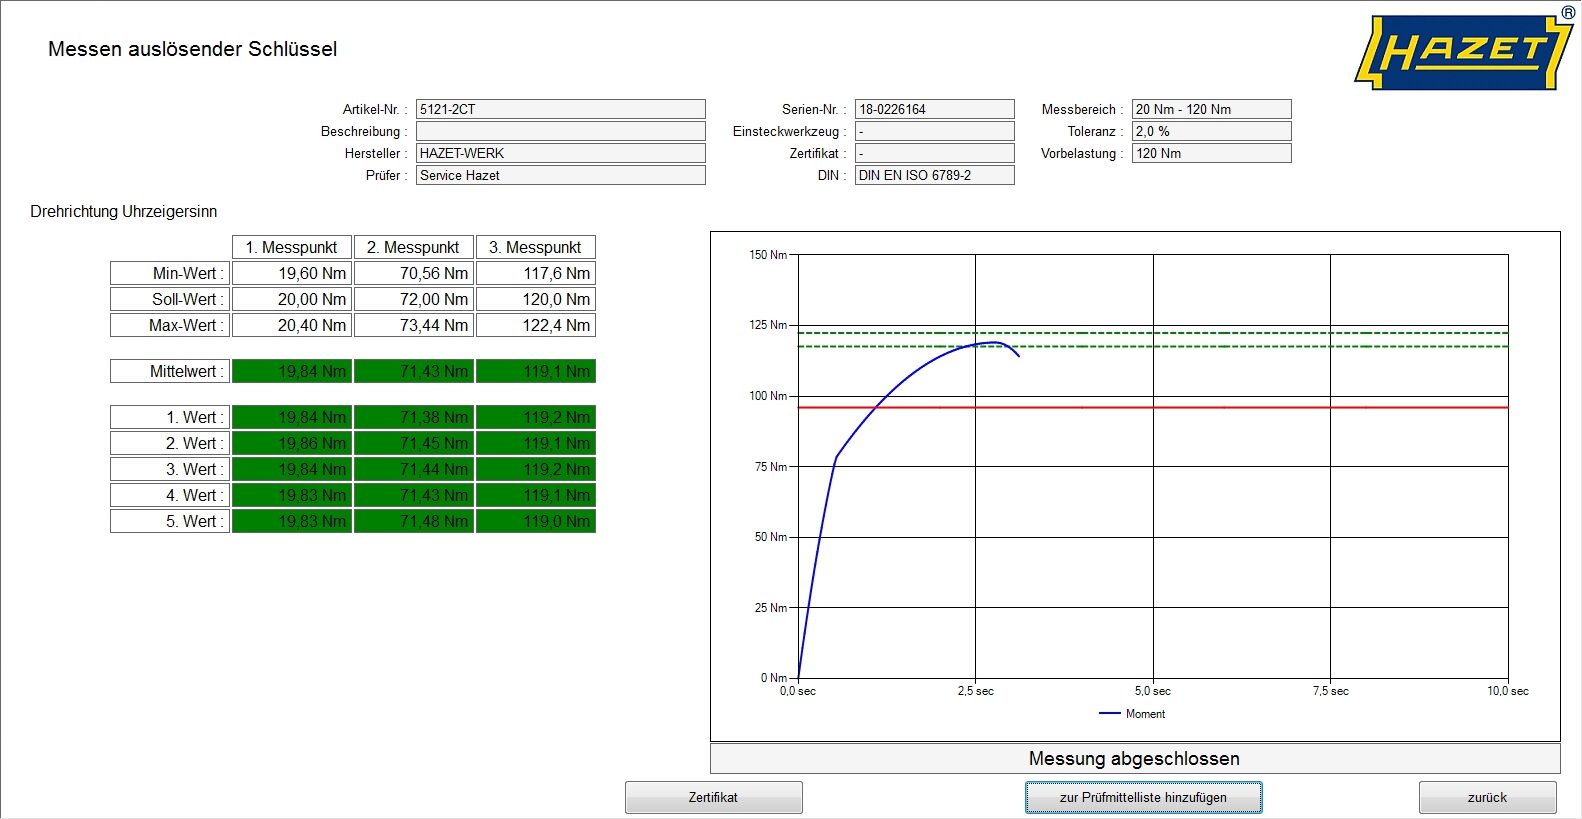Click the Prüfer field Service Hazet

560,175
